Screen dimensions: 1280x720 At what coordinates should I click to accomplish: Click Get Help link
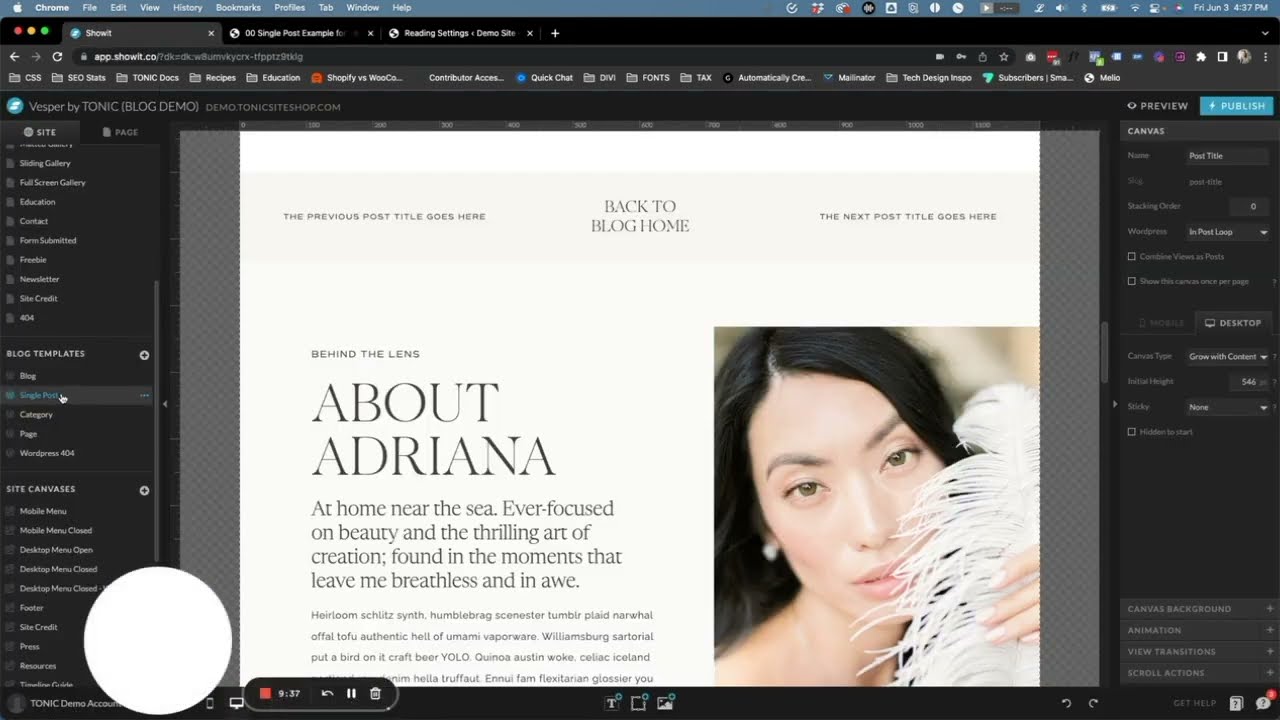point(1194,703)
